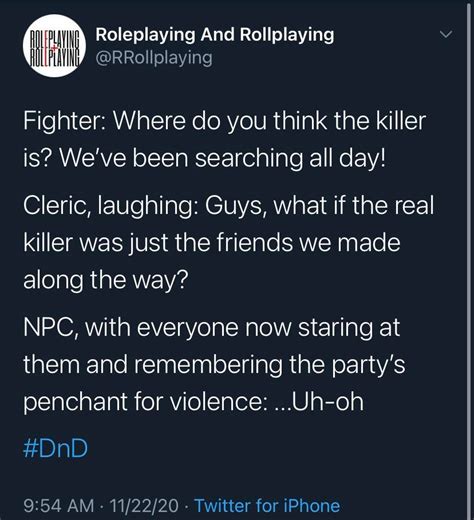Open the #DnD hashtag
The width and height of the screenshot is (474, 520).
click(55, 448)
